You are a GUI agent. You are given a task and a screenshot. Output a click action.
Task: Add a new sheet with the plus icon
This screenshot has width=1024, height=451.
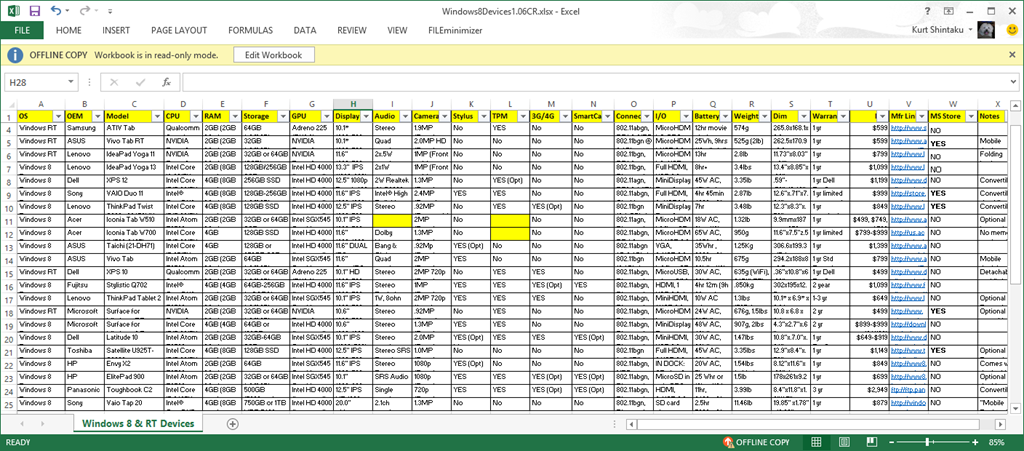(232, 423)
